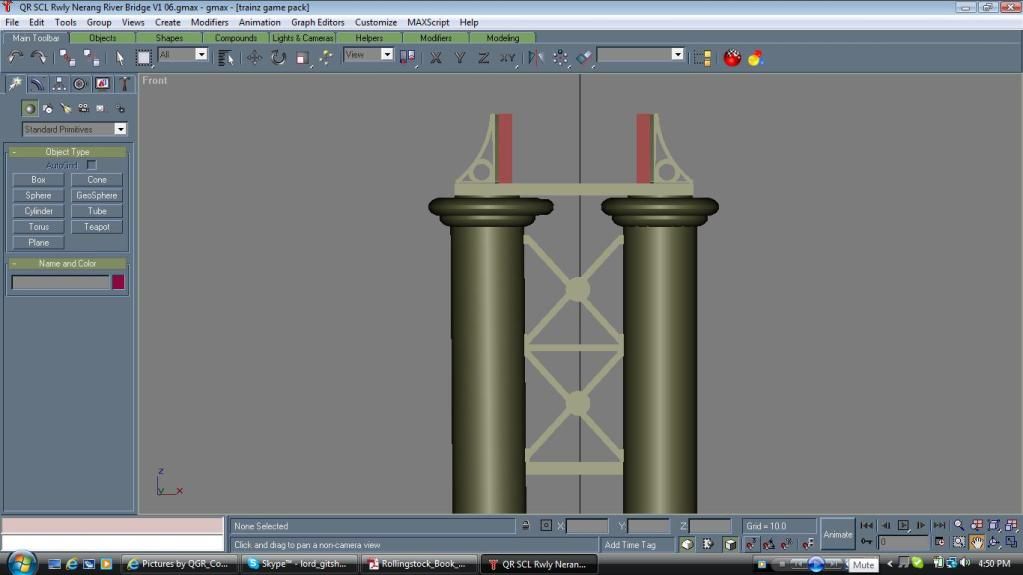This screenshot has width=1023, height=575.
Task: Open the Modifiers menu
Action: [x=209, y=22]
